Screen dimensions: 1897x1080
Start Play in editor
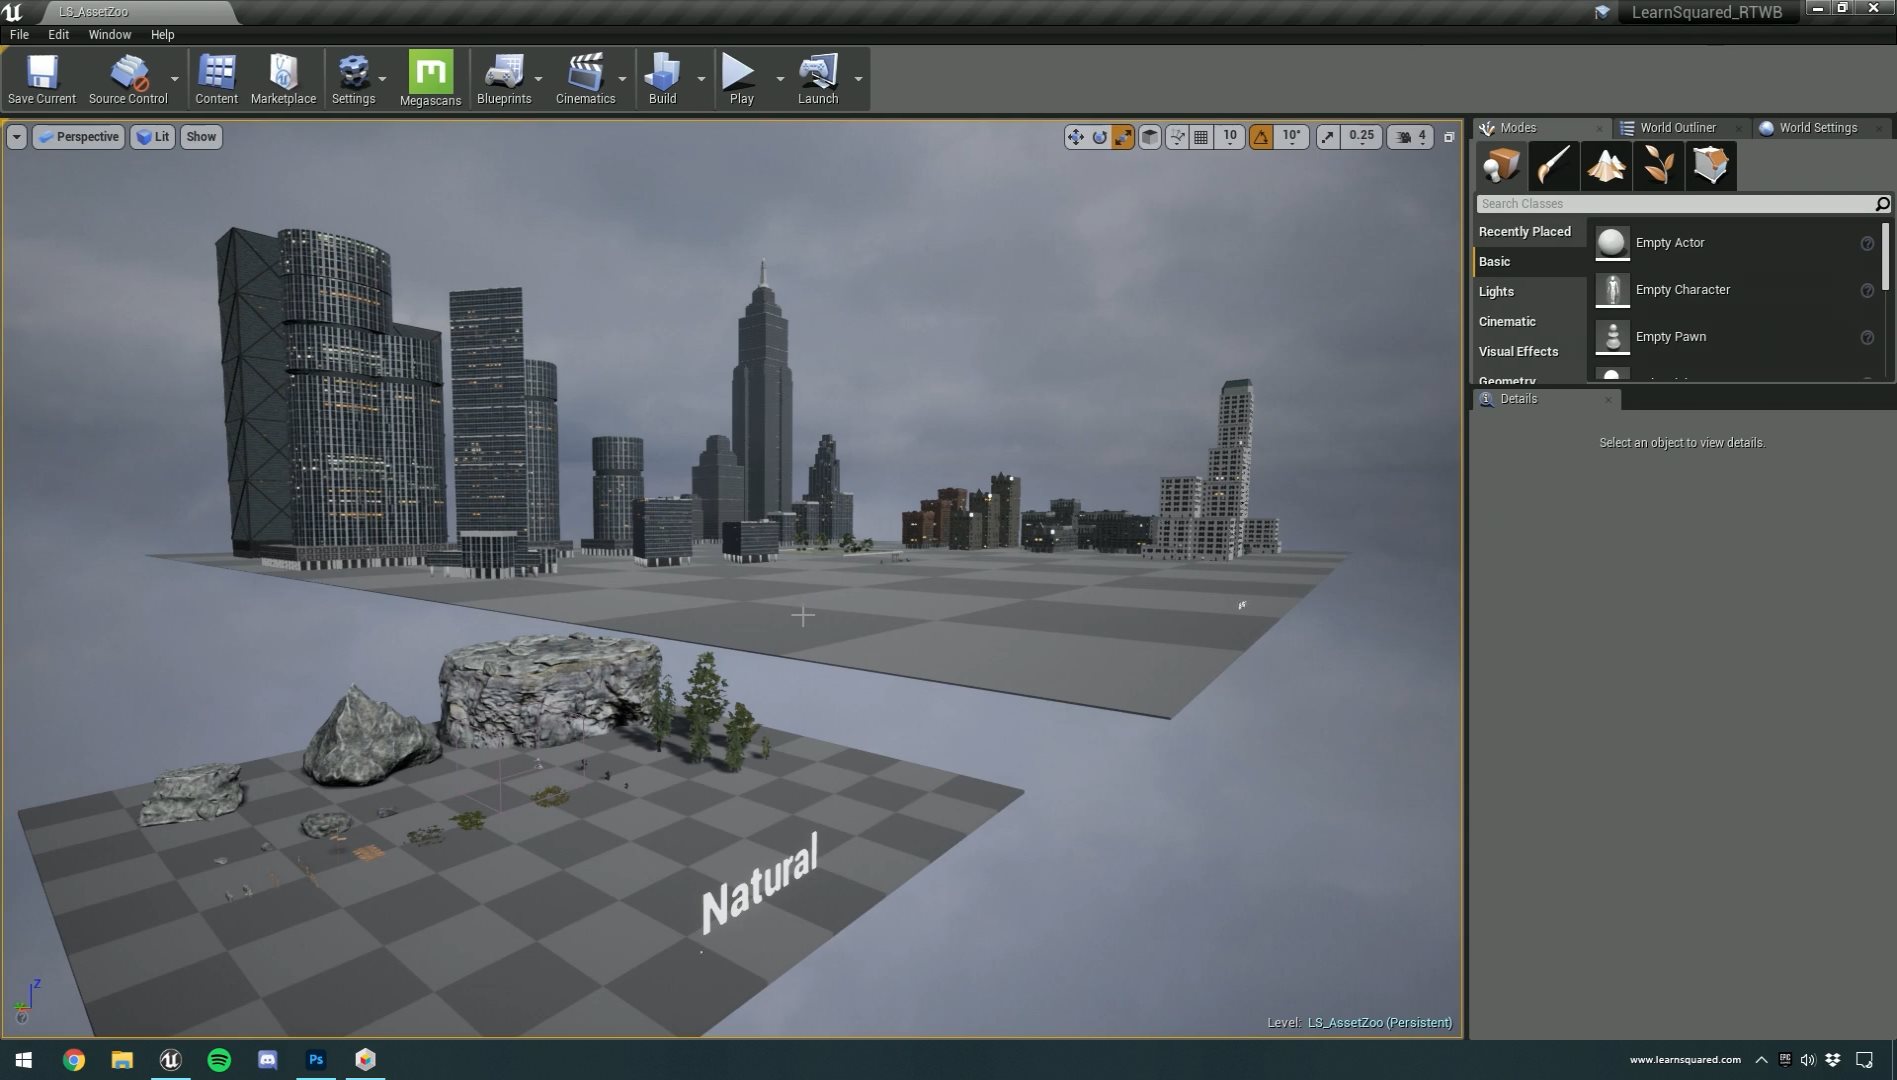click(x=741, y=79)
